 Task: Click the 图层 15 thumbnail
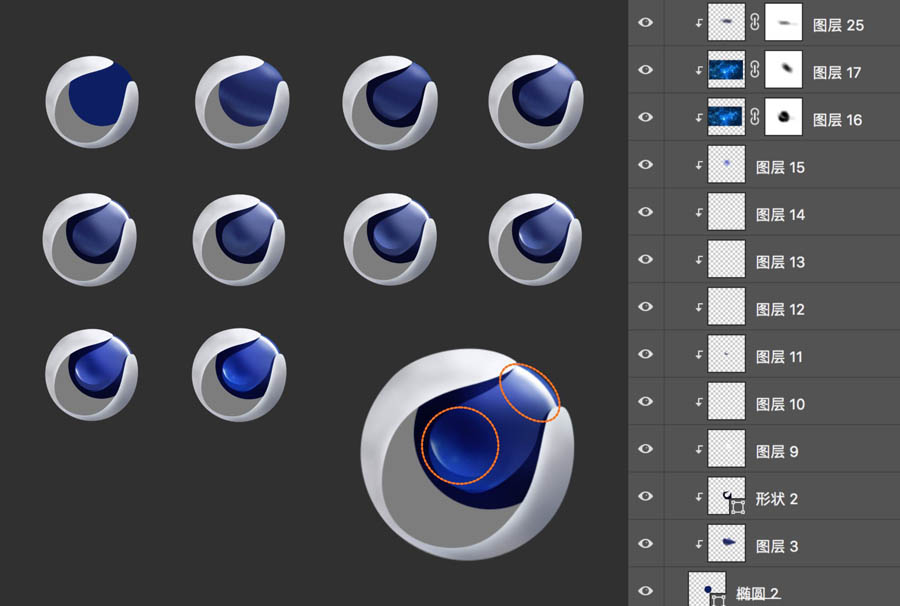pyautogui.click(x=727, y=164)
